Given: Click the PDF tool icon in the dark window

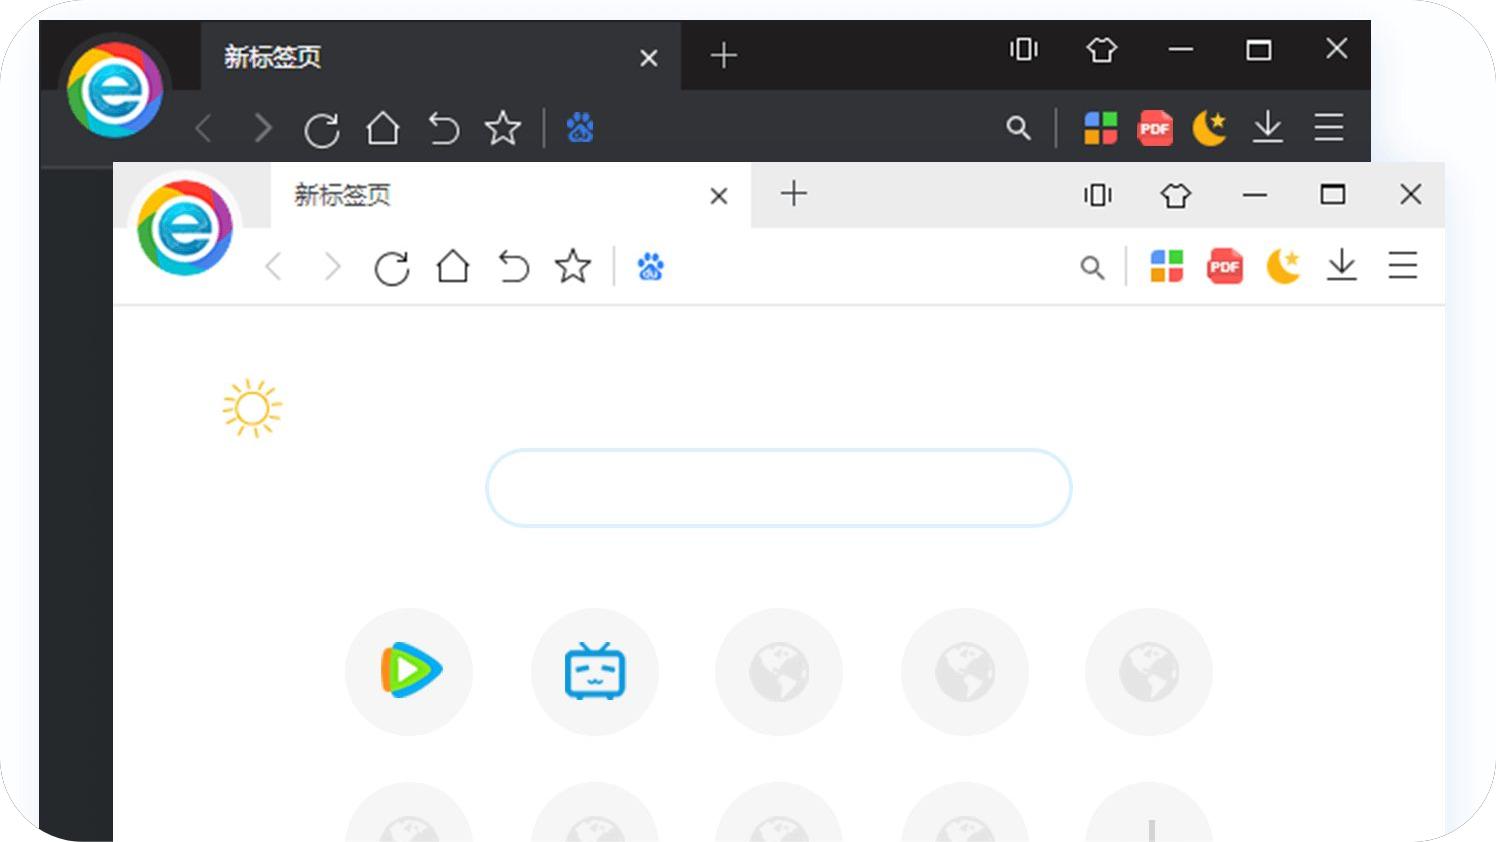Looking at the screenshot, I should pos(1155,128).
